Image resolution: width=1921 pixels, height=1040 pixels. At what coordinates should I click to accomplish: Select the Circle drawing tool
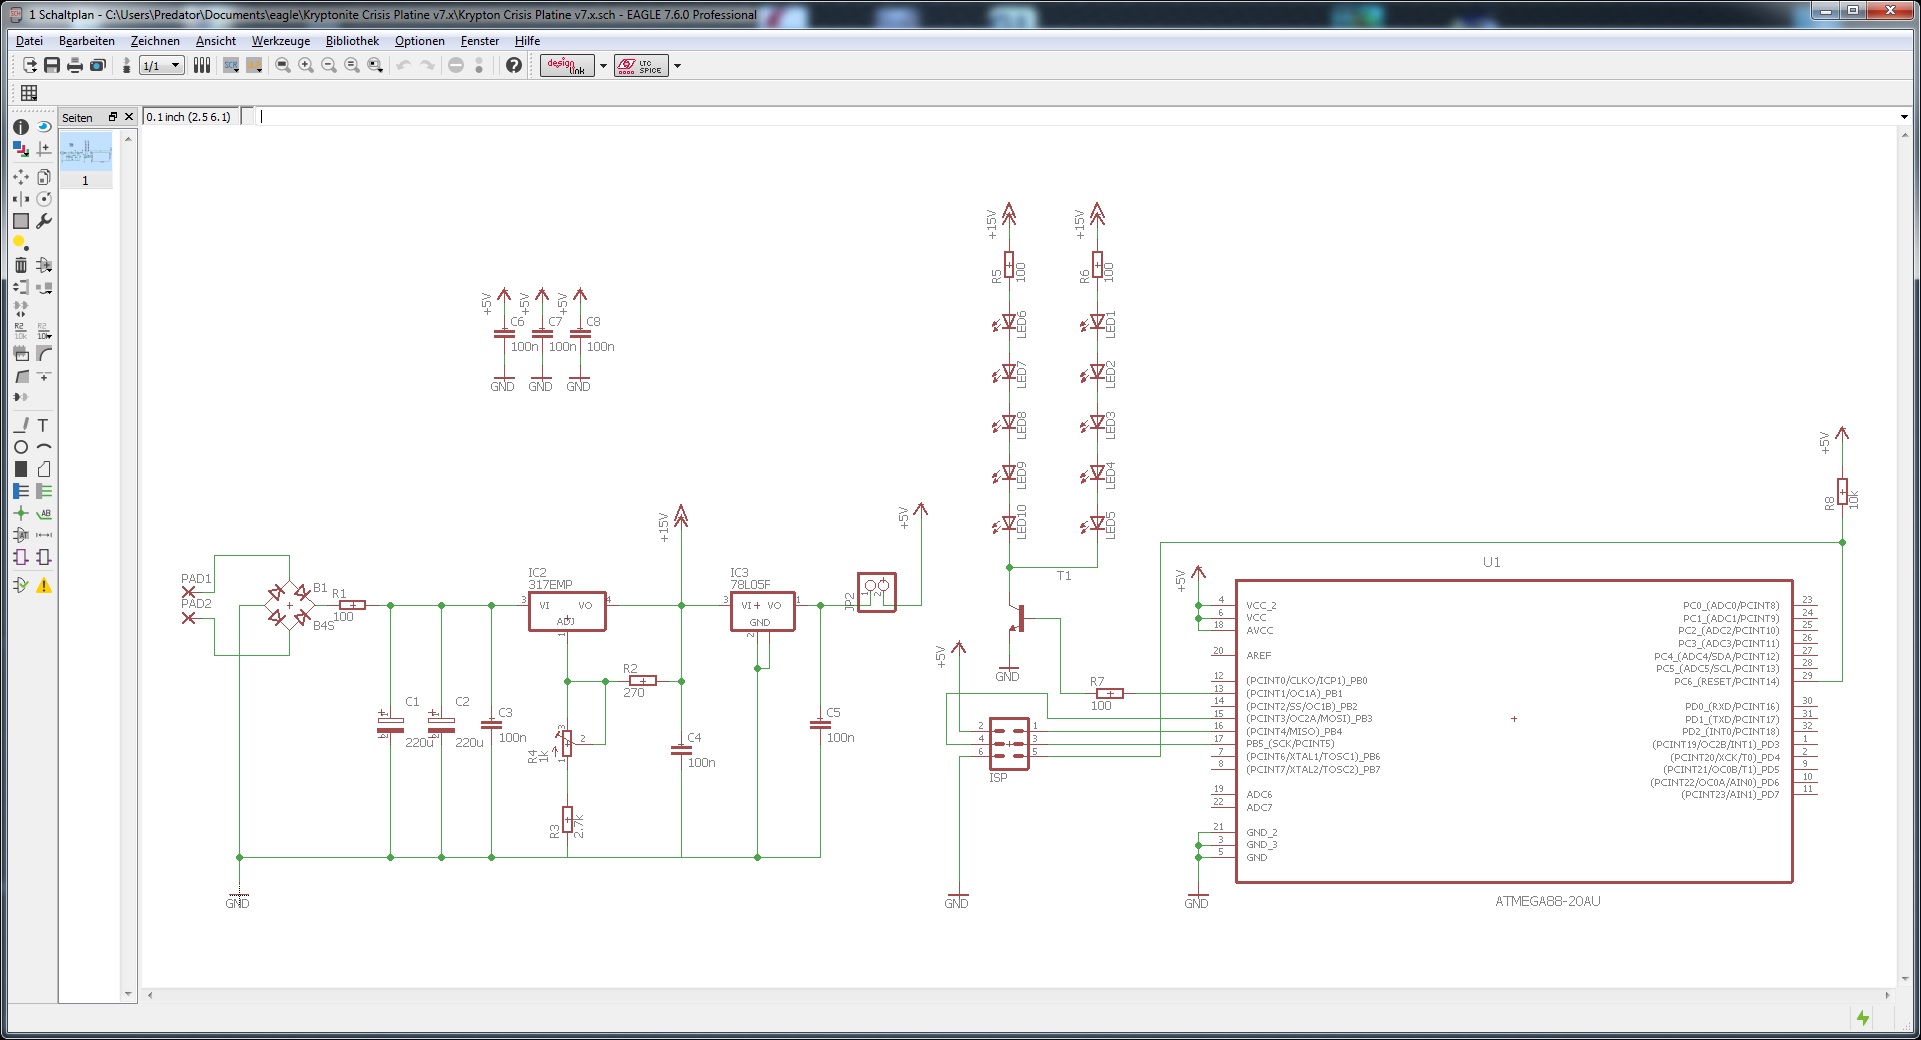click(x=20, y=447)
